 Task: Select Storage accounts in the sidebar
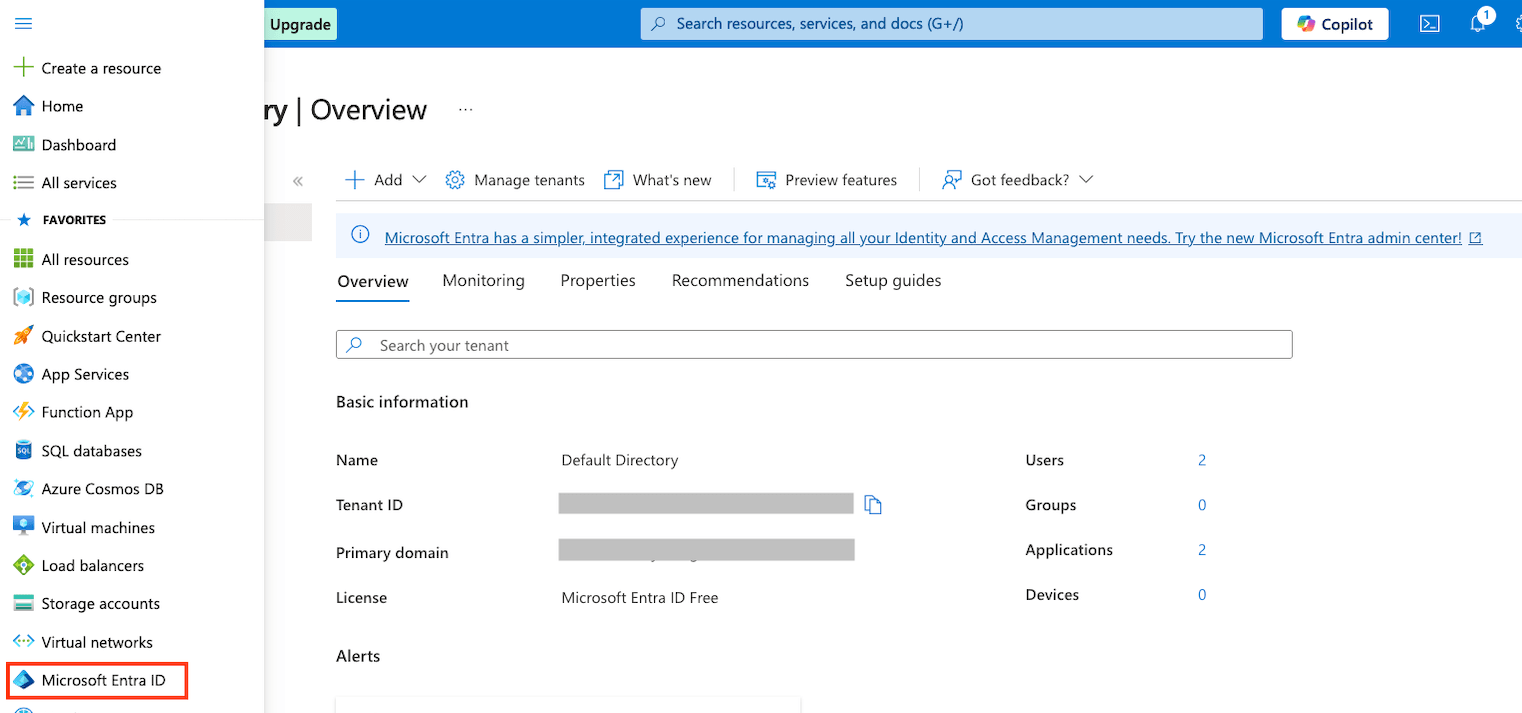coord(100,603)
